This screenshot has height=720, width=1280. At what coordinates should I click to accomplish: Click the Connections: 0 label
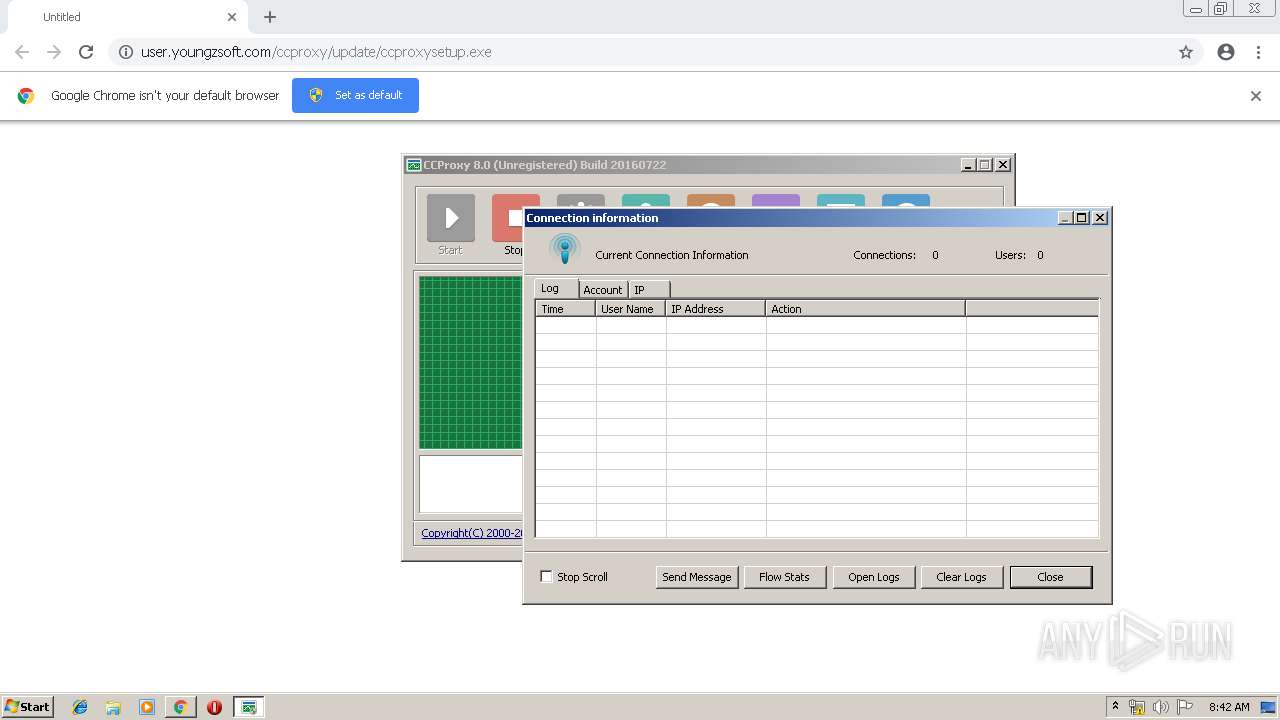pyautogui.click(x=896, y=255)
